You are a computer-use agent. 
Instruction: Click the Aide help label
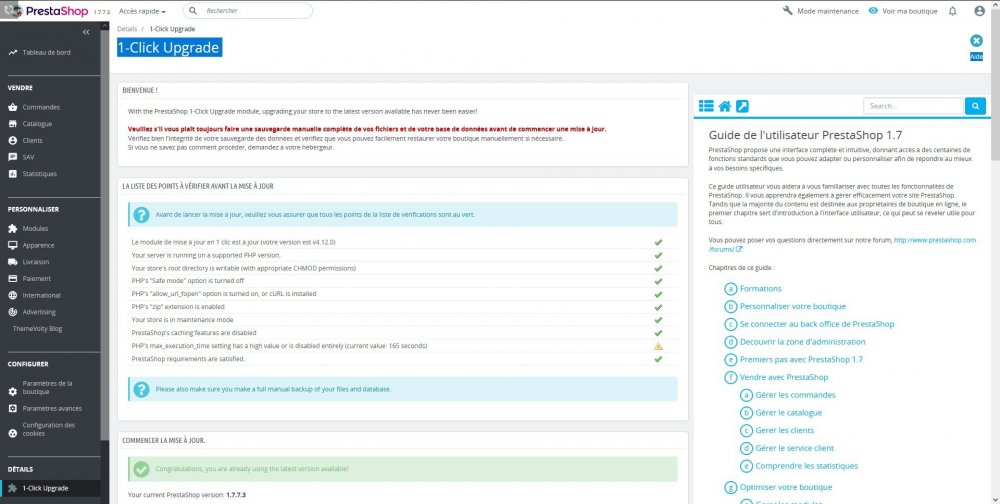point(976,56)
